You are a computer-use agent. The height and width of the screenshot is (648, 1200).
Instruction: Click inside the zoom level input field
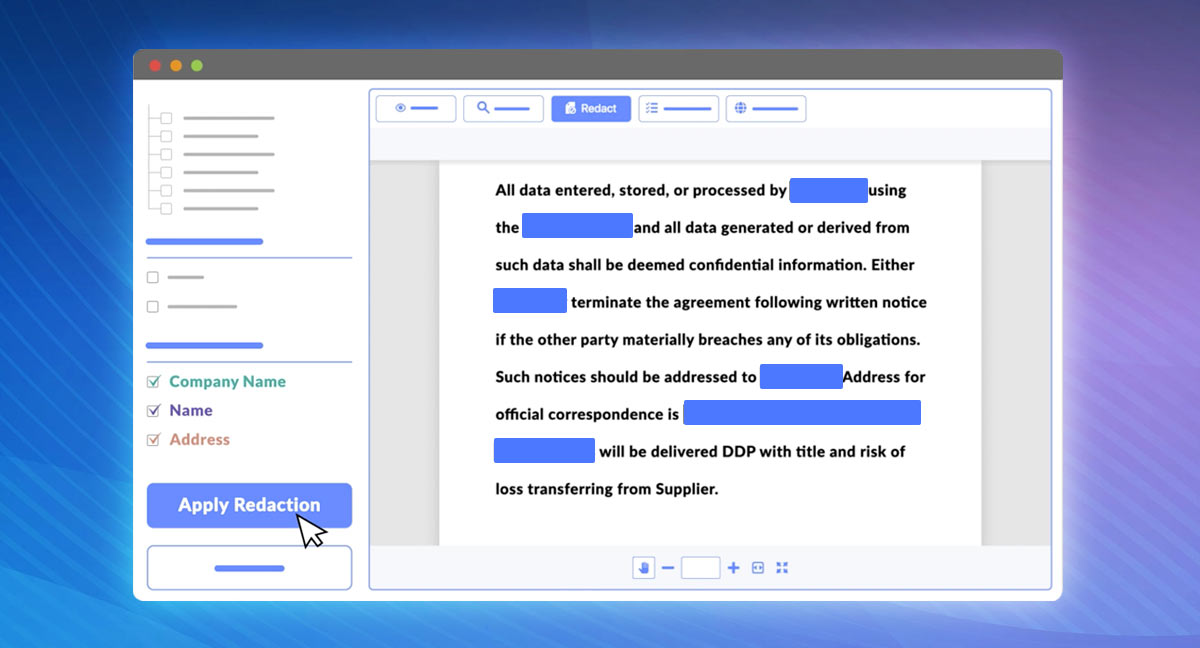(700, 567)
